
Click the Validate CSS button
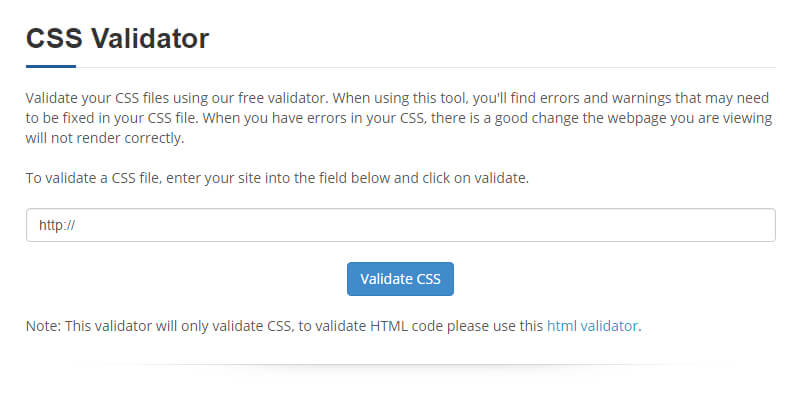(x=400, y=279)
